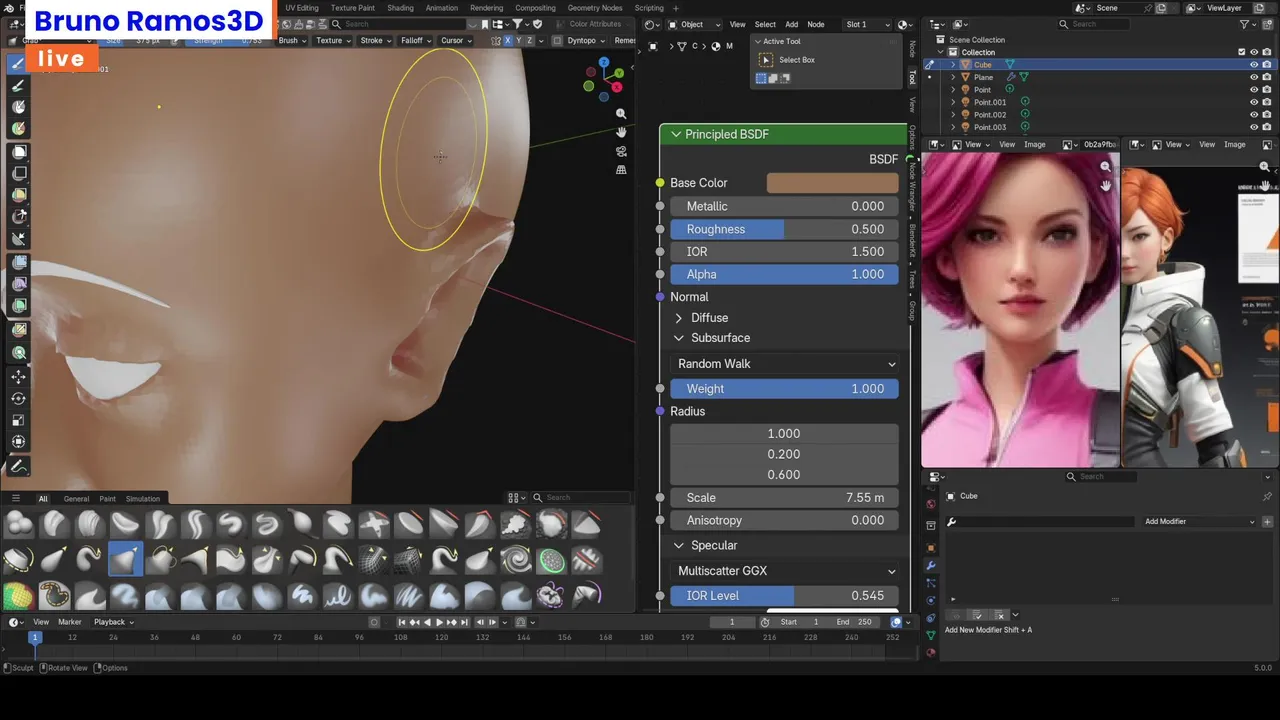Collapse the Specular section in Principled BSDF

[x=679, y=545]
